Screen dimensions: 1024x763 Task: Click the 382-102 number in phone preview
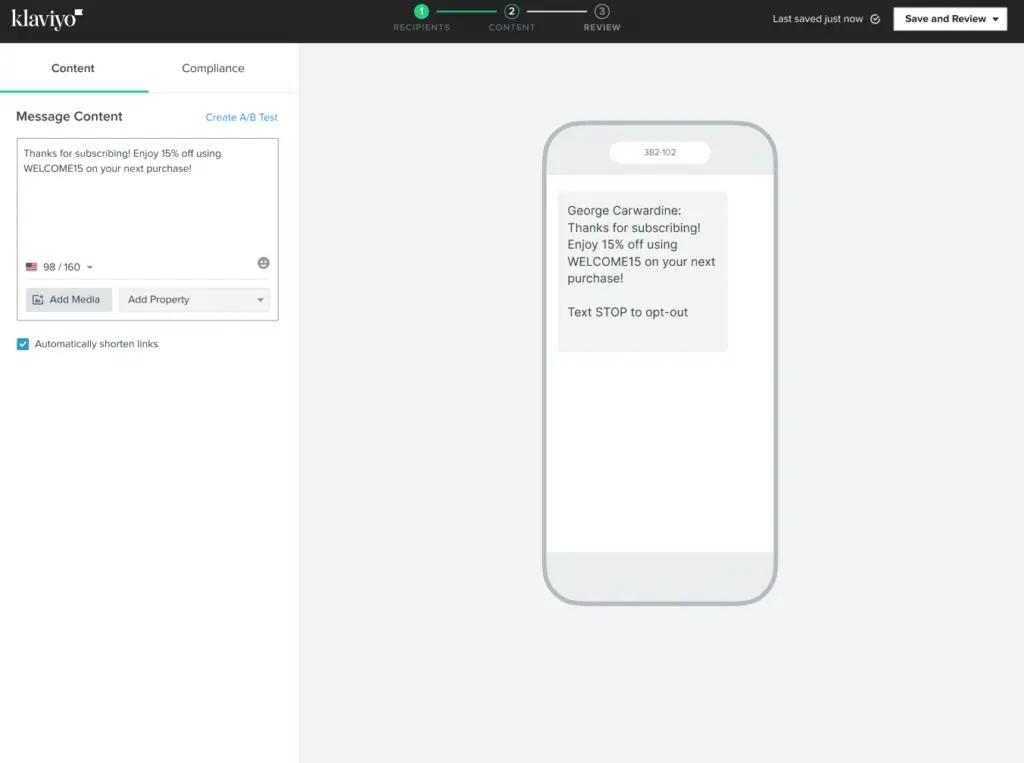click(x=660, y=151)
